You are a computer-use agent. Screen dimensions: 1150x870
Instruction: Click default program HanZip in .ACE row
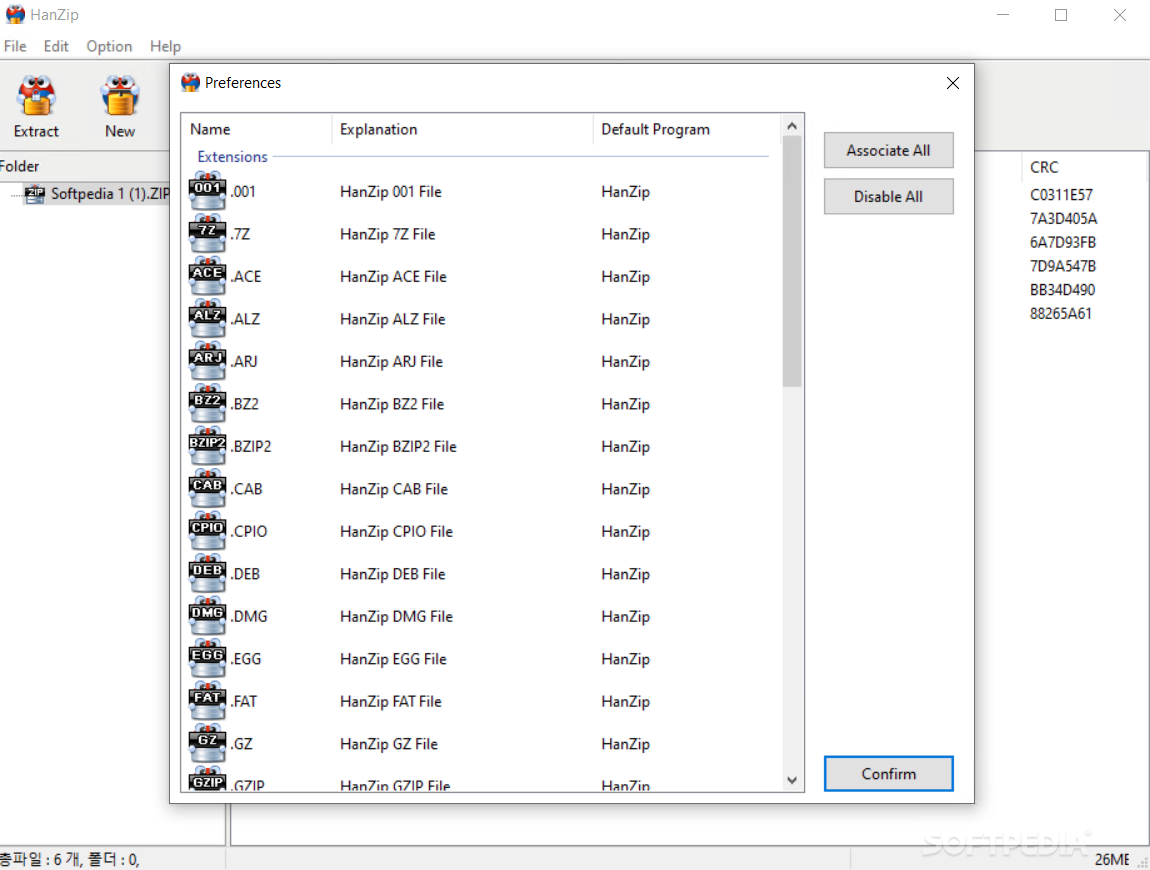tap(626, 277)
